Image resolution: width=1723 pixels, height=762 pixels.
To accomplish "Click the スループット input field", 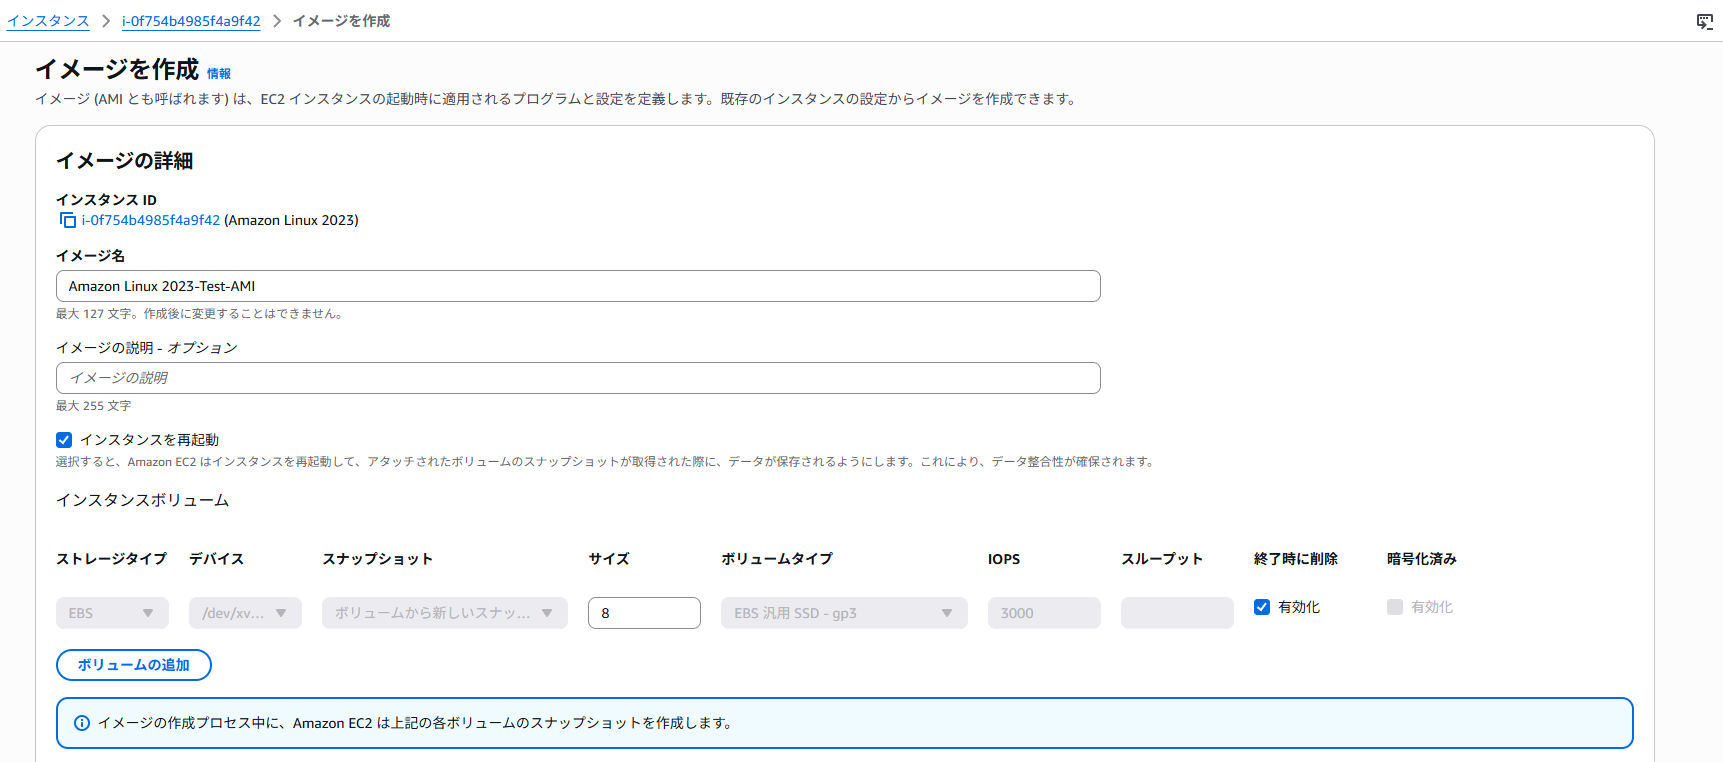I will click(1177, 613).
